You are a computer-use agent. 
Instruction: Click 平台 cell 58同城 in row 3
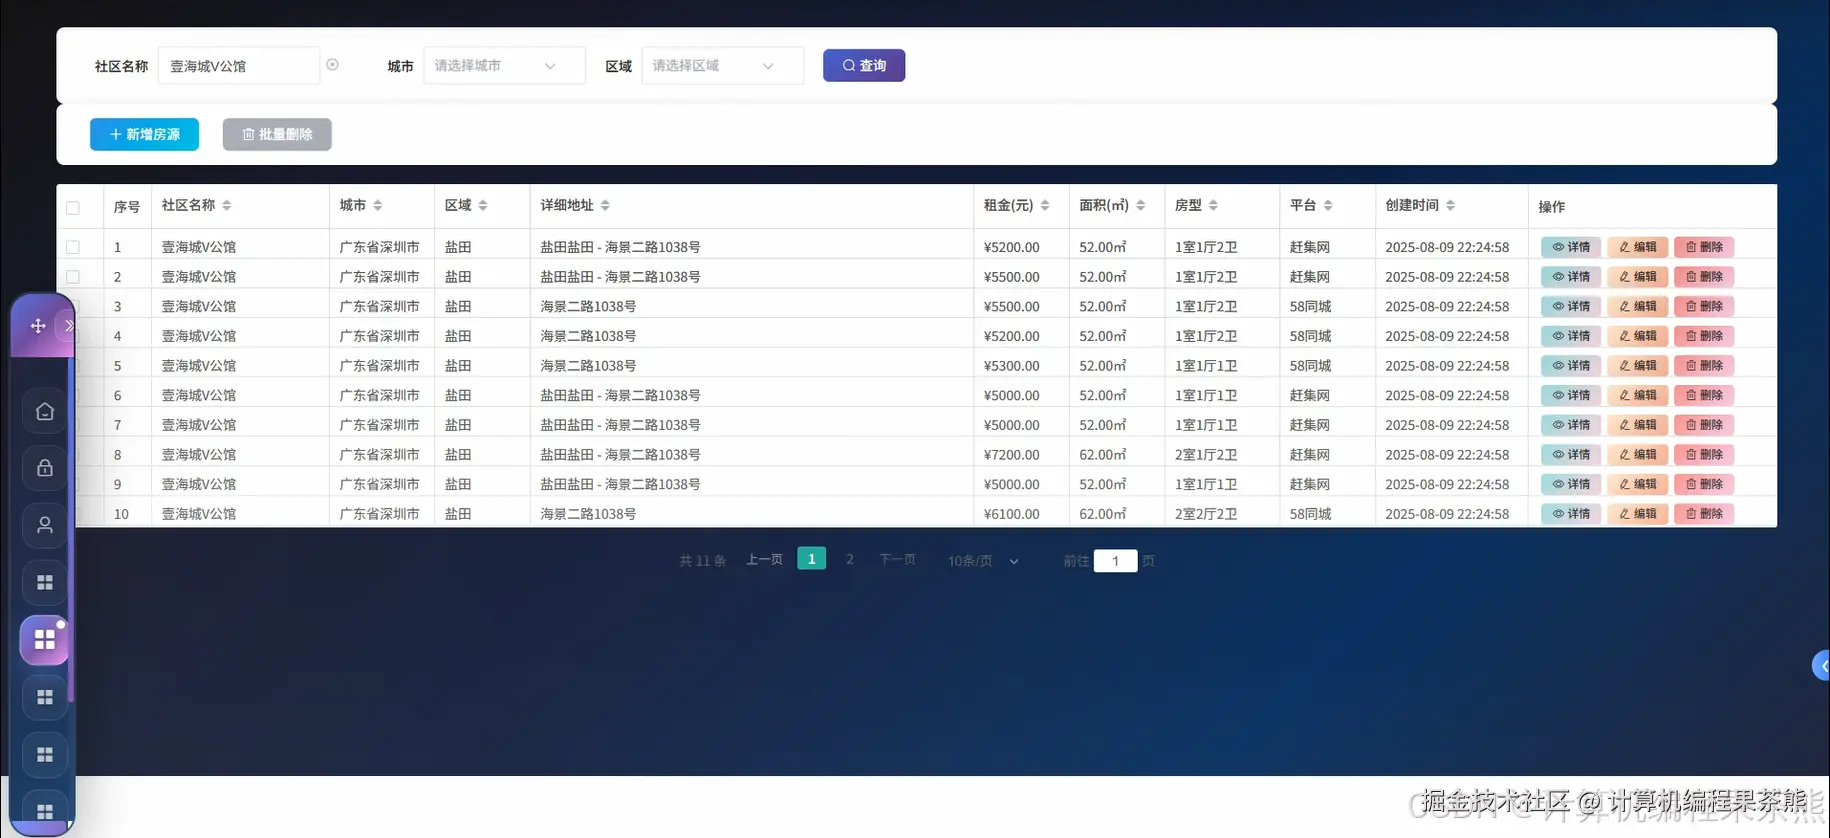(1310, 307)
